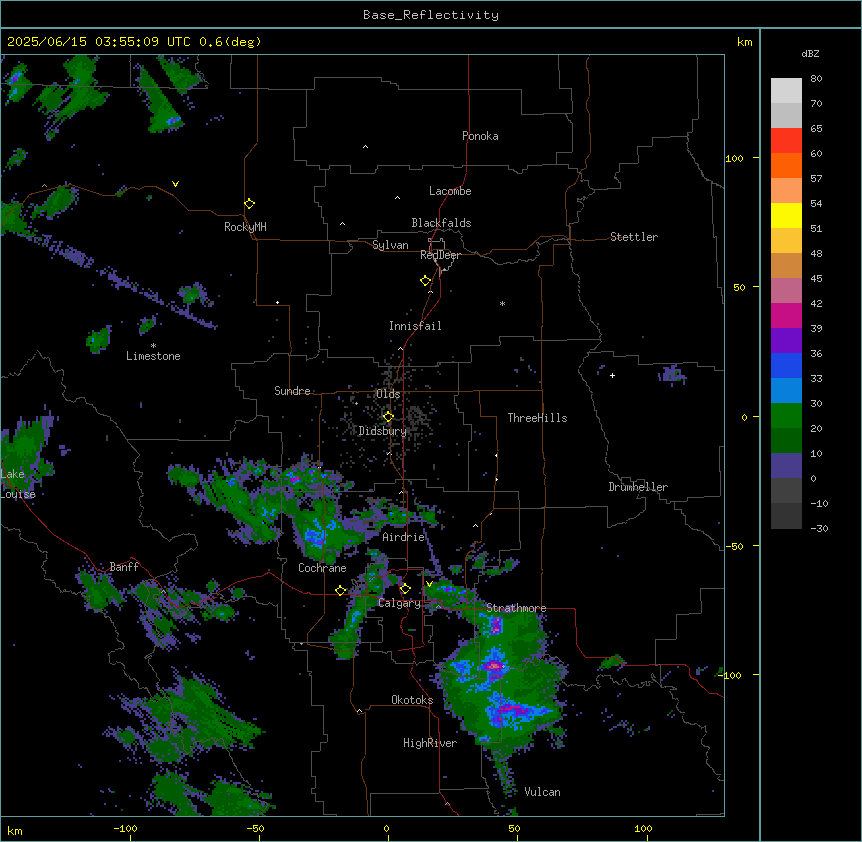Click the white caret marker below Ponoka
The width and height of the screenshot is (862, 842).
366,147
